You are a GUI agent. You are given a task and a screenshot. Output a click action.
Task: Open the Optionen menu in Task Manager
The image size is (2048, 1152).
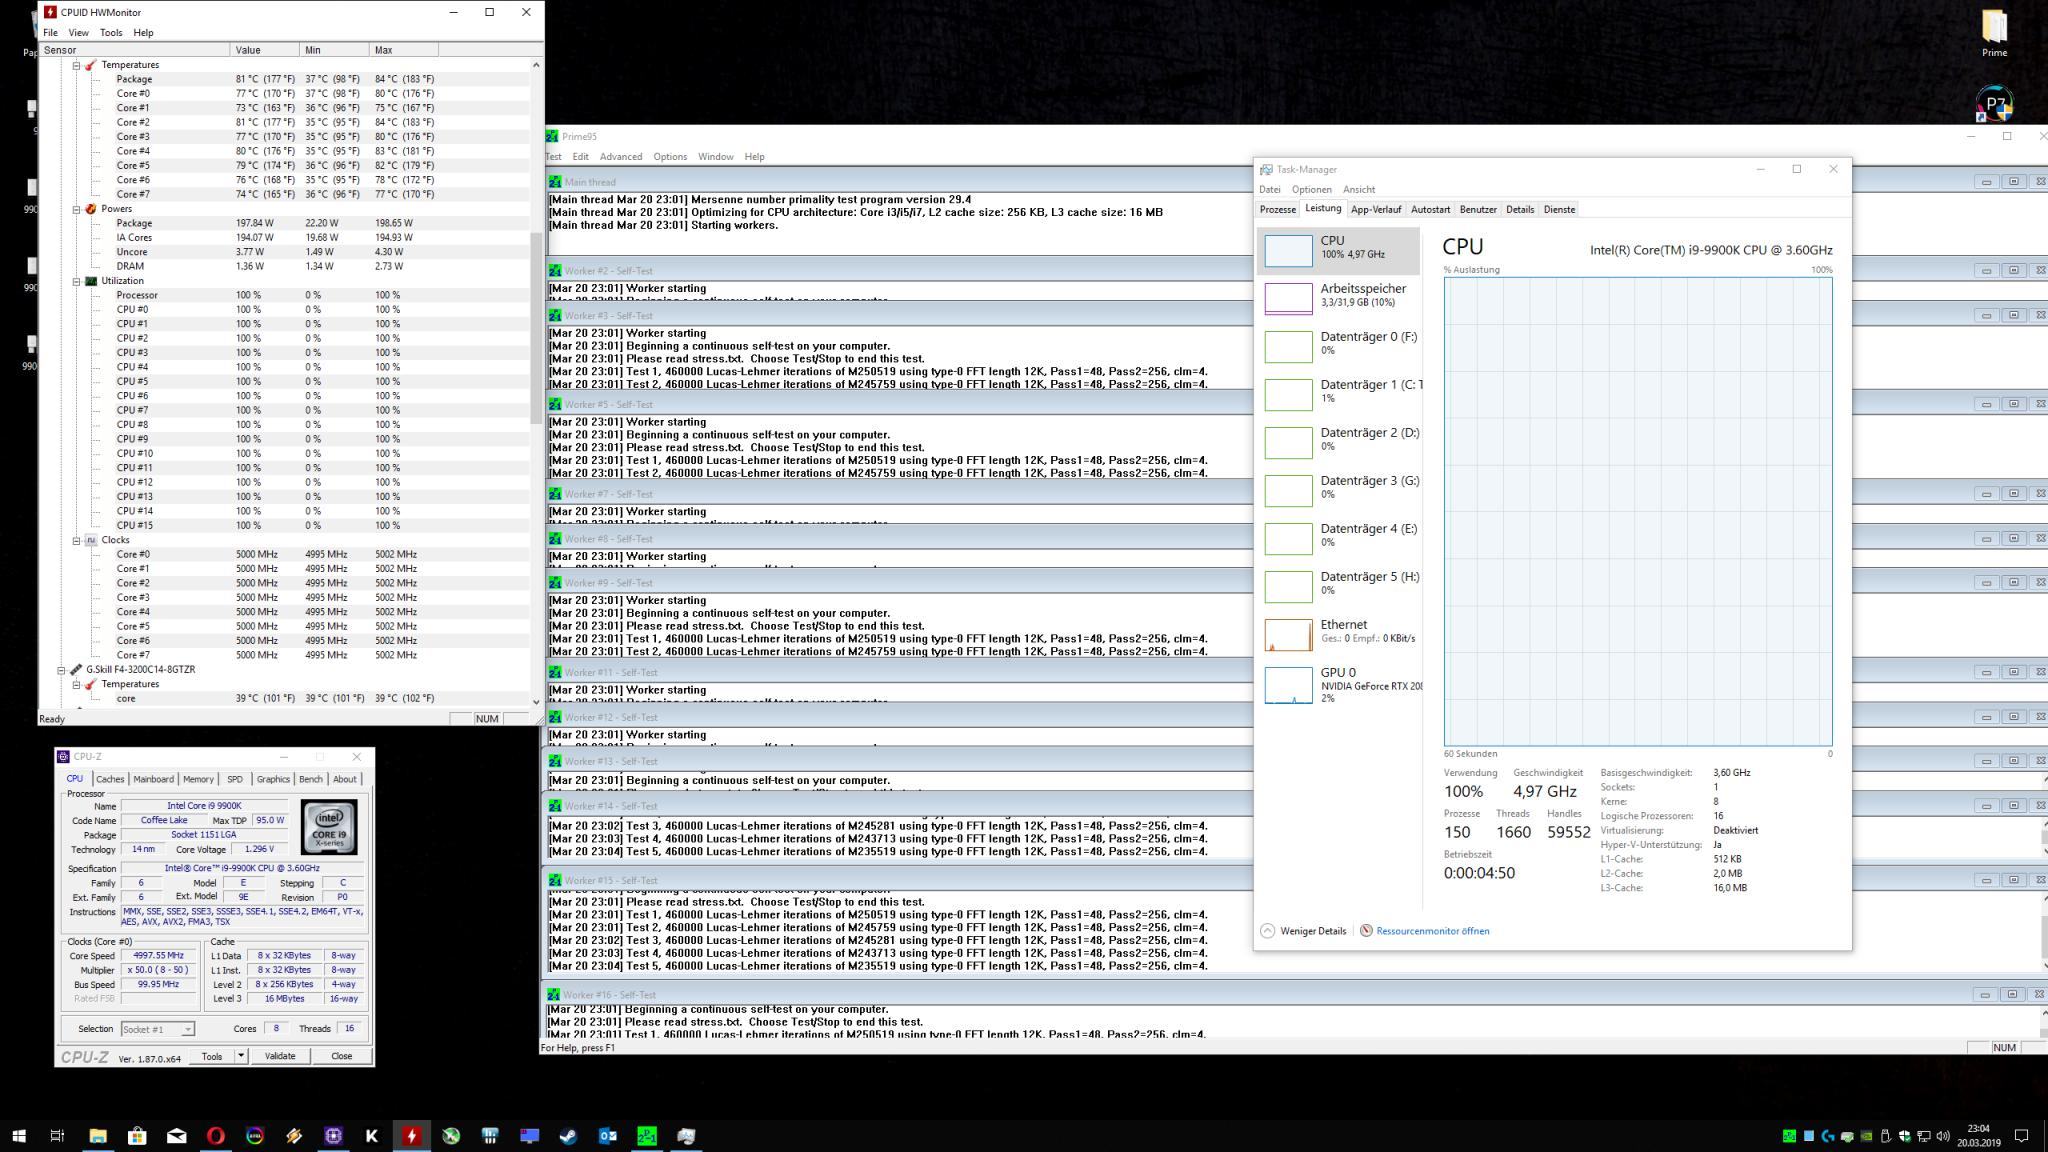point(1311,189)
